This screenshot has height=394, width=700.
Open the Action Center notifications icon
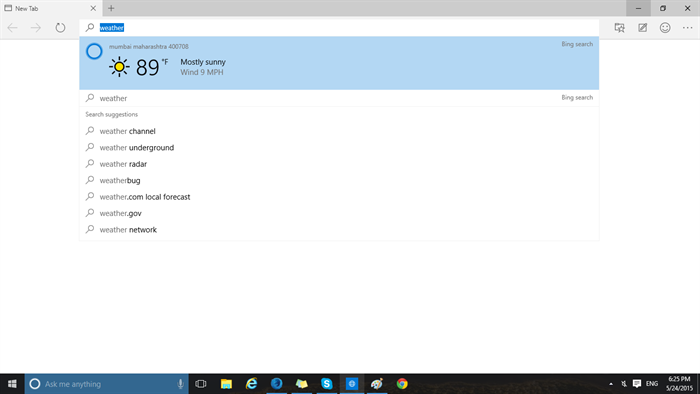point(637,384)
